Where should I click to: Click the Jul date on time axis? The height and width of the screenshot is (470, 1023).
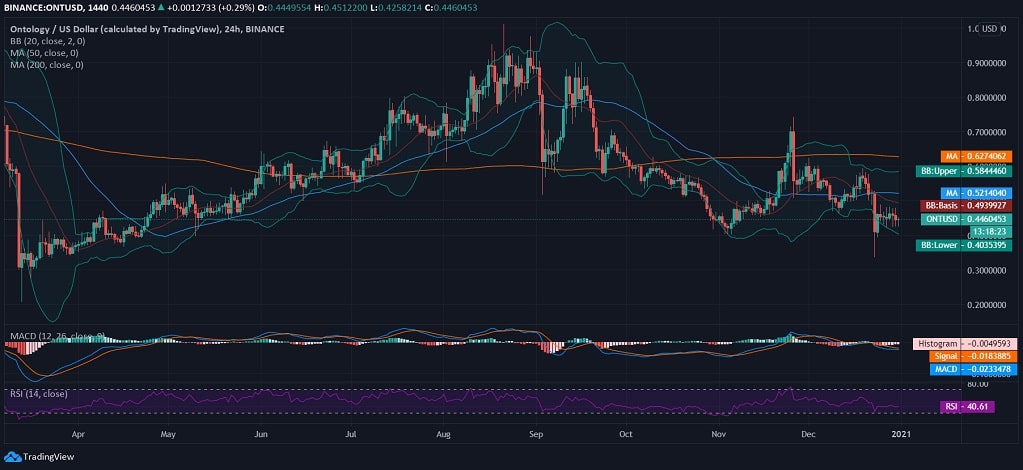point(351,433)
